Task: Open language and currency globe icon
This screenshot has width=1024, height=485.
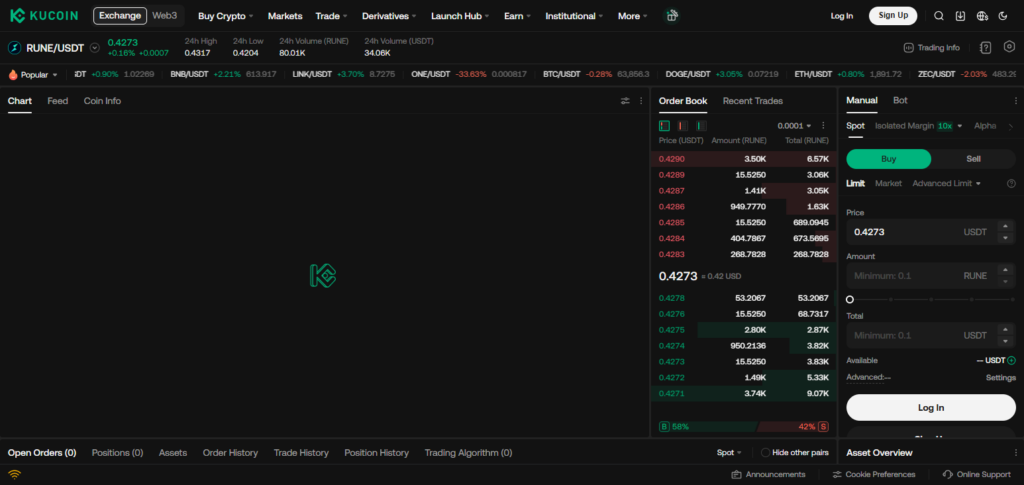Action: tap(982, 16)
